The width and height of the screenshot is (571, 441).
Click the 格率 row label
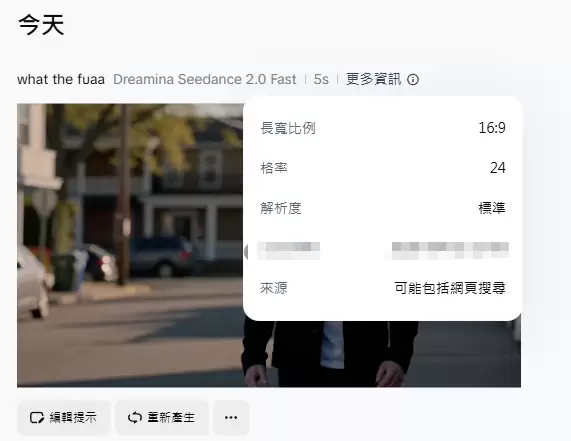click(274, 168)
